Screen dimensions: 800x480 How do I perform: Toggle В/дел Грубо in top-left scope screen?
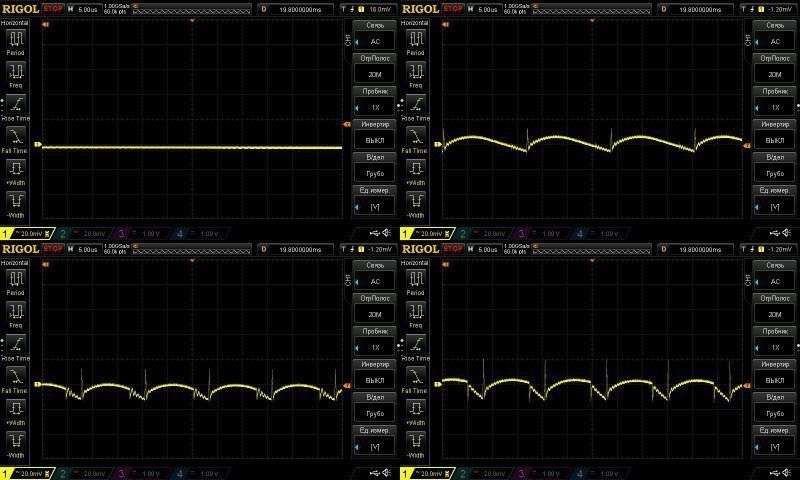[375, 168]
